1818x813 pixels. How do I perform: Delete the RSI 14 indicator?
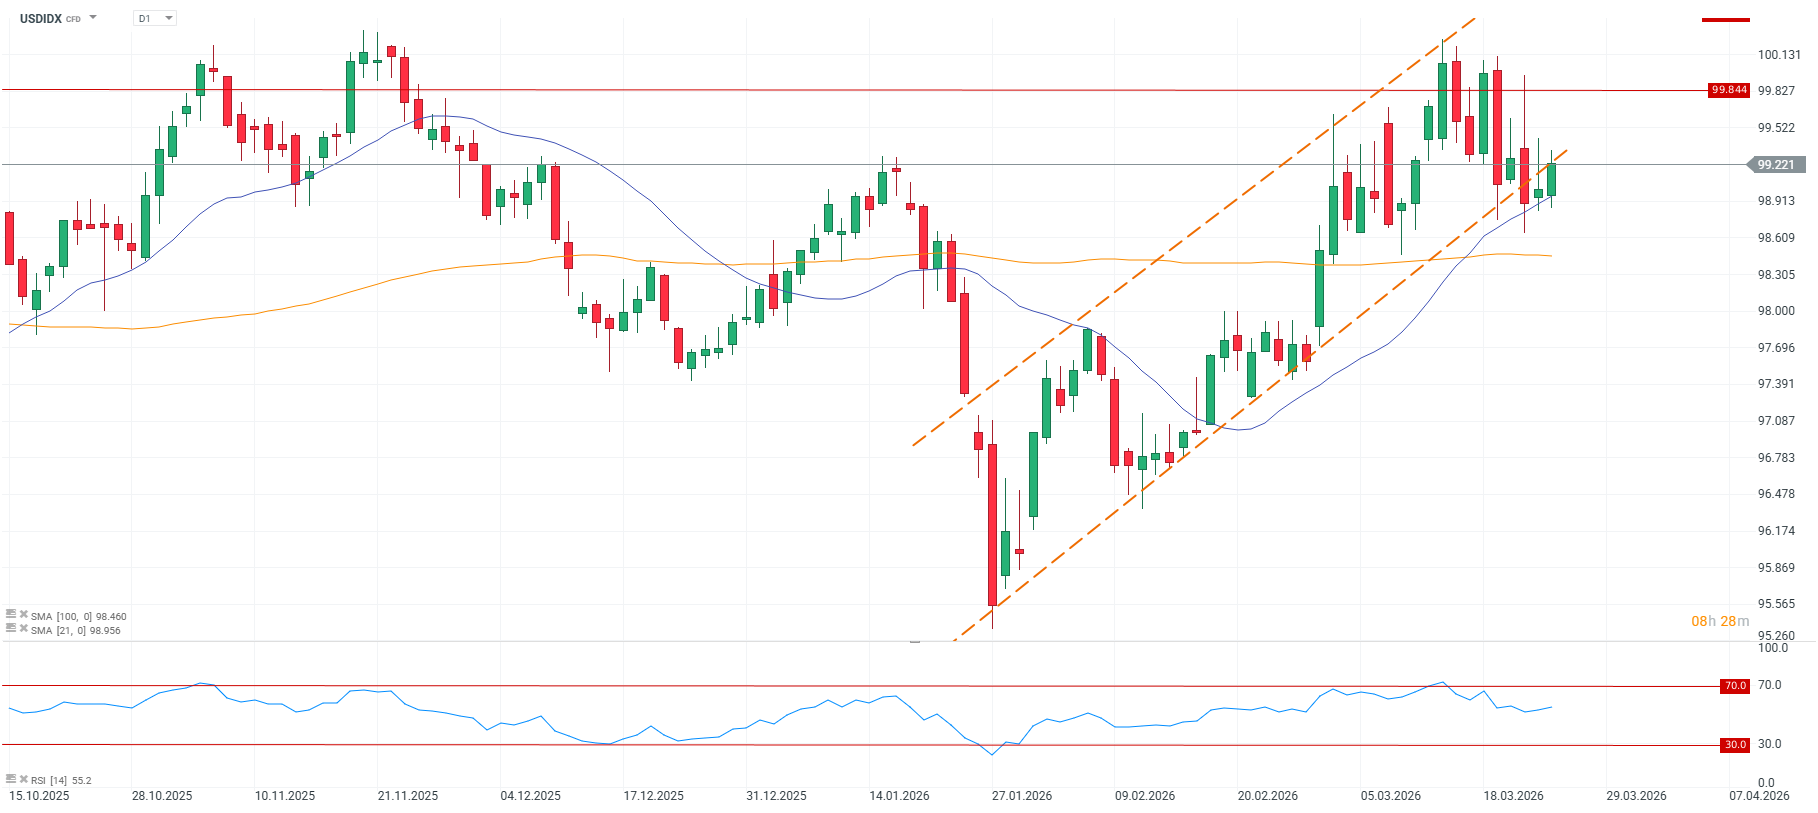click(23, 779)
